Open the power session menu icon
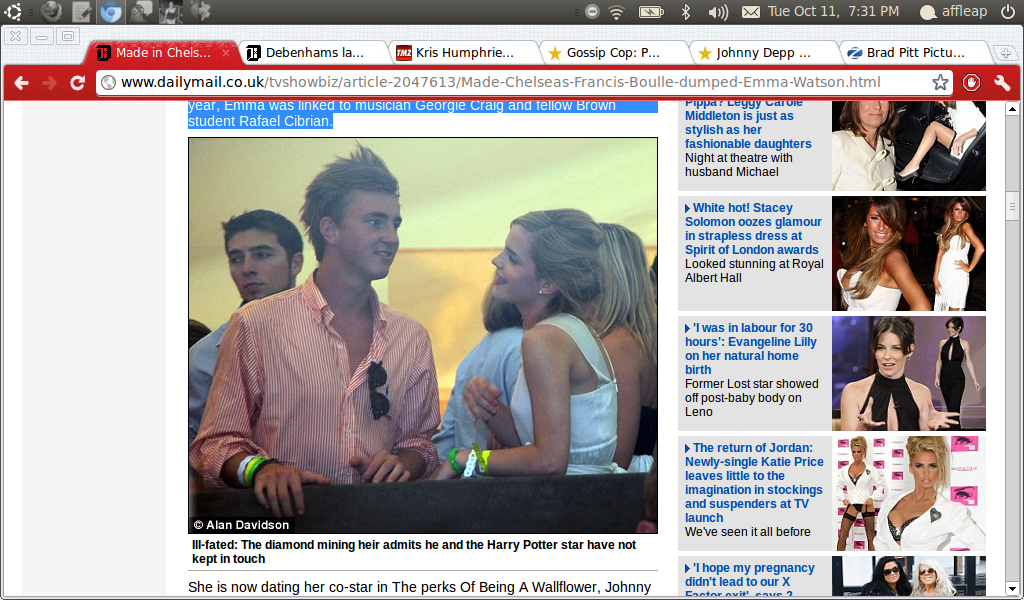Image resolution: width=1024 pixels, height=600 pixels. tap(1008, 11)
